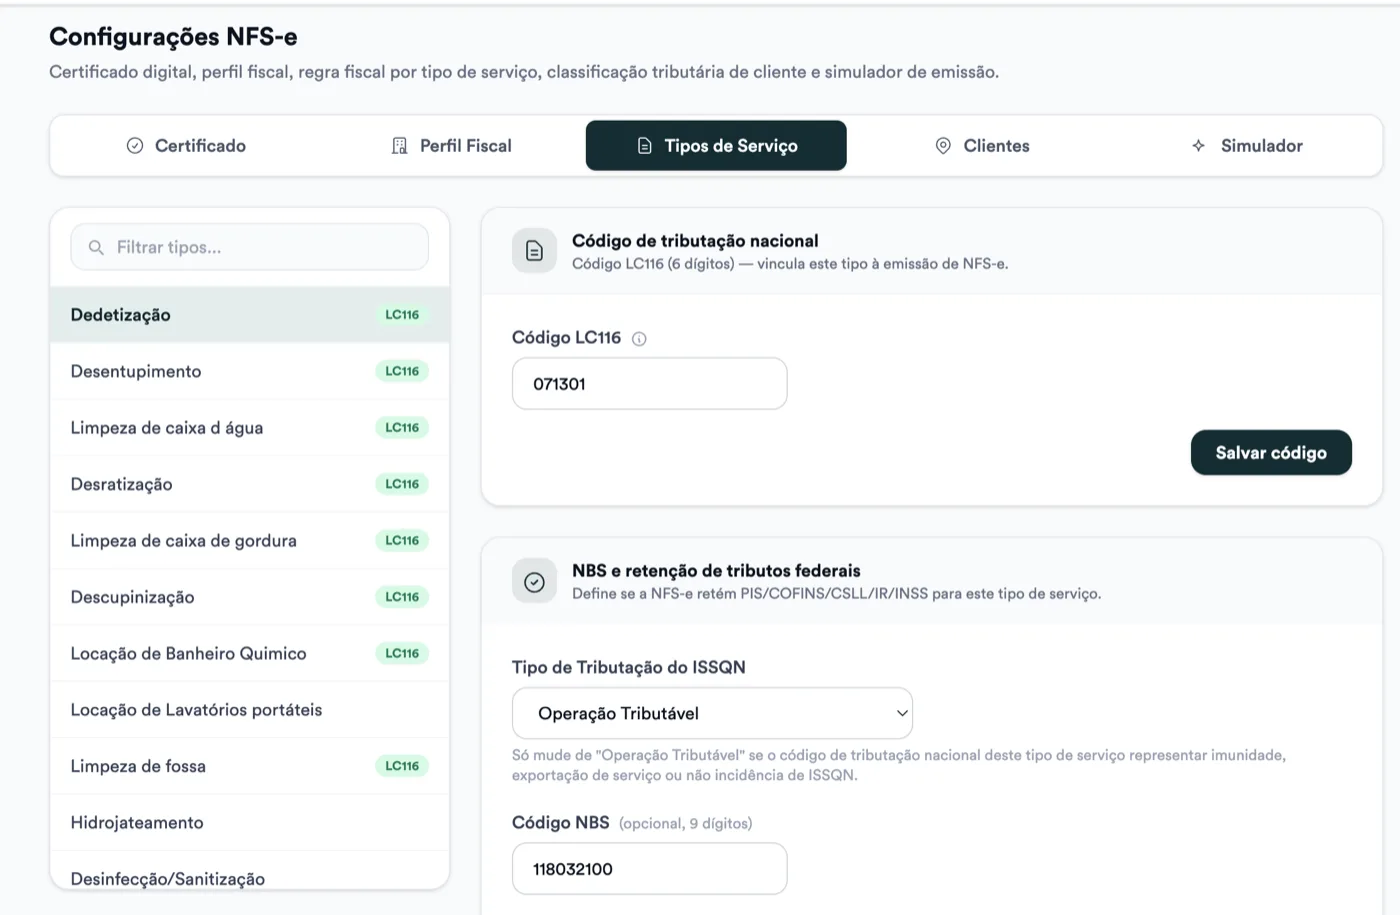This screenshot has height=915, width=1400.
Task: Click the document icon next to Código de tributação nacional
Action: 534,251
